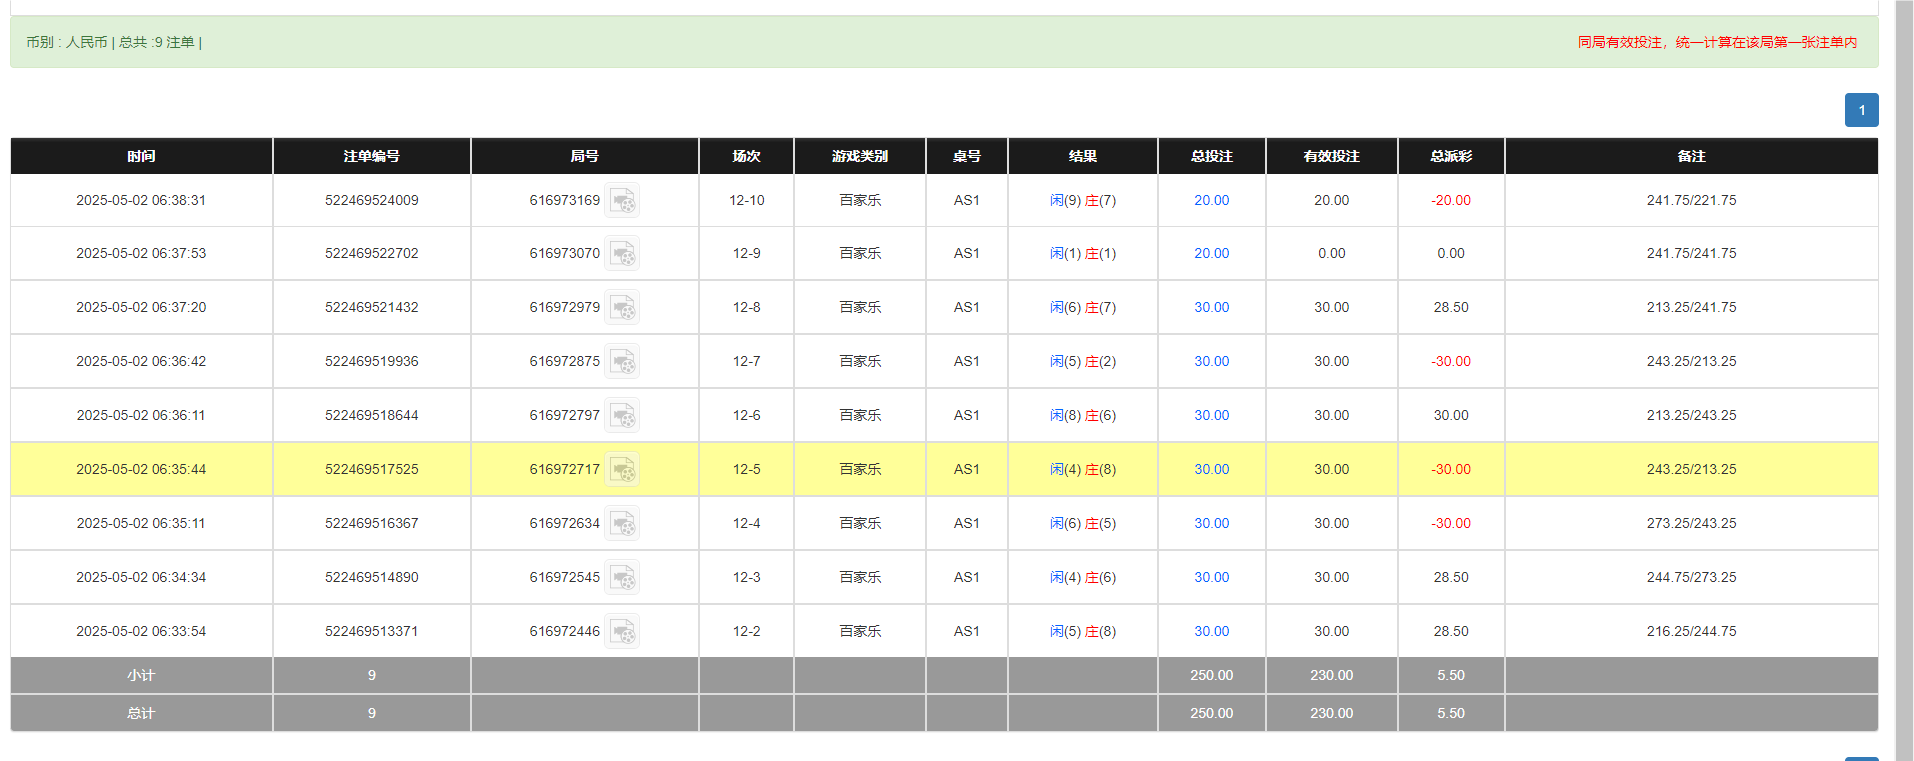Click total bet 20.00 link for round 12-10
Screen dimensions: 1914x761
click(x=1211, y=201)
